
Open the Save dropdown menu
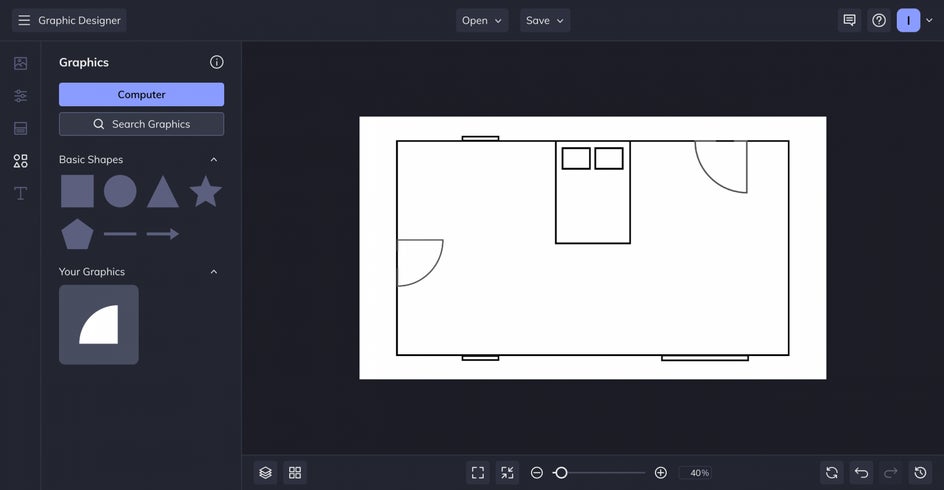coord(545,20)
